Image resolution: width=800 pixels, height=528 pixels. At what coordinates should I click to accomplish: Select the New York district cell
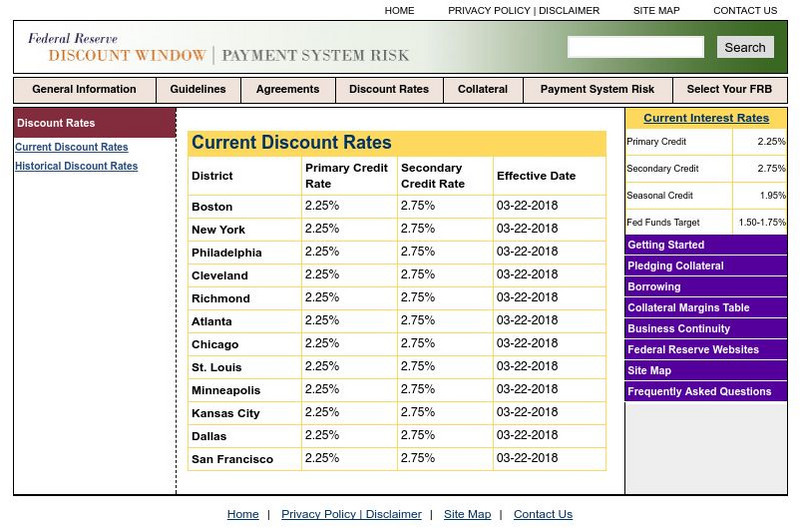pos(245,230)
